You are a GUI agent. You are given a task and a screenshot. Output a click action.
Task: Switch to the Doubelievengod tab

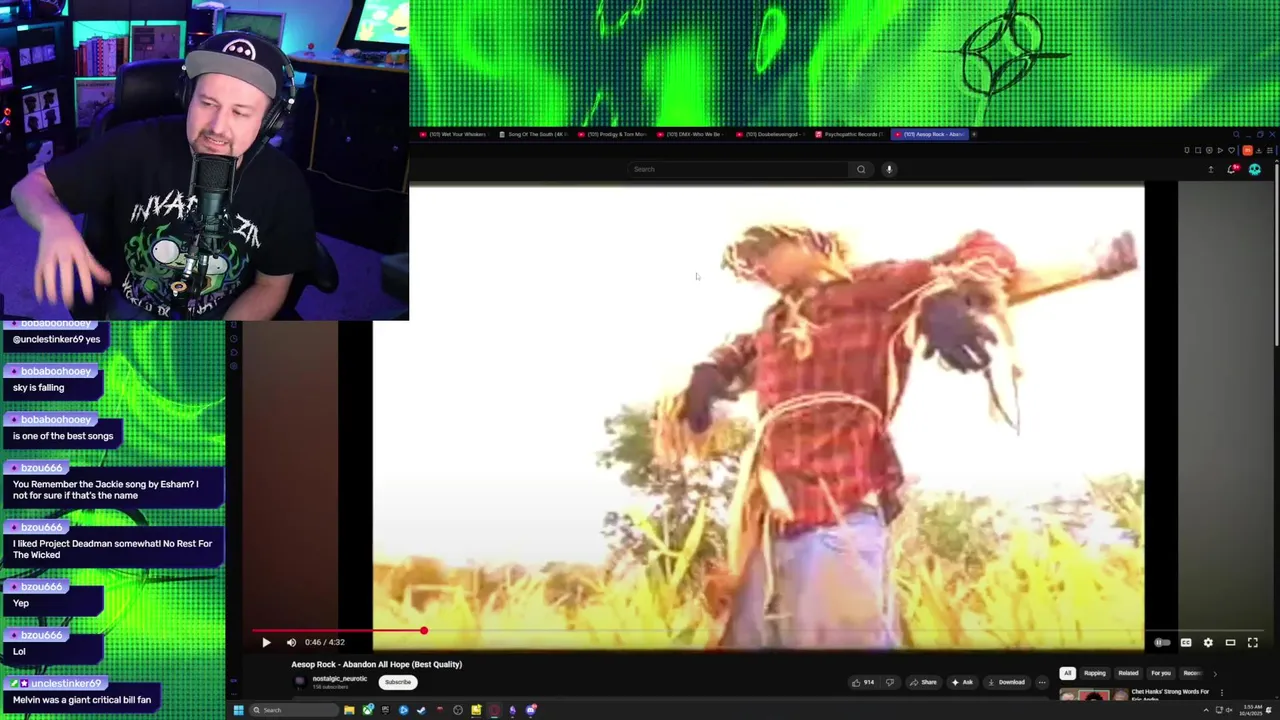tap(771, 134)
